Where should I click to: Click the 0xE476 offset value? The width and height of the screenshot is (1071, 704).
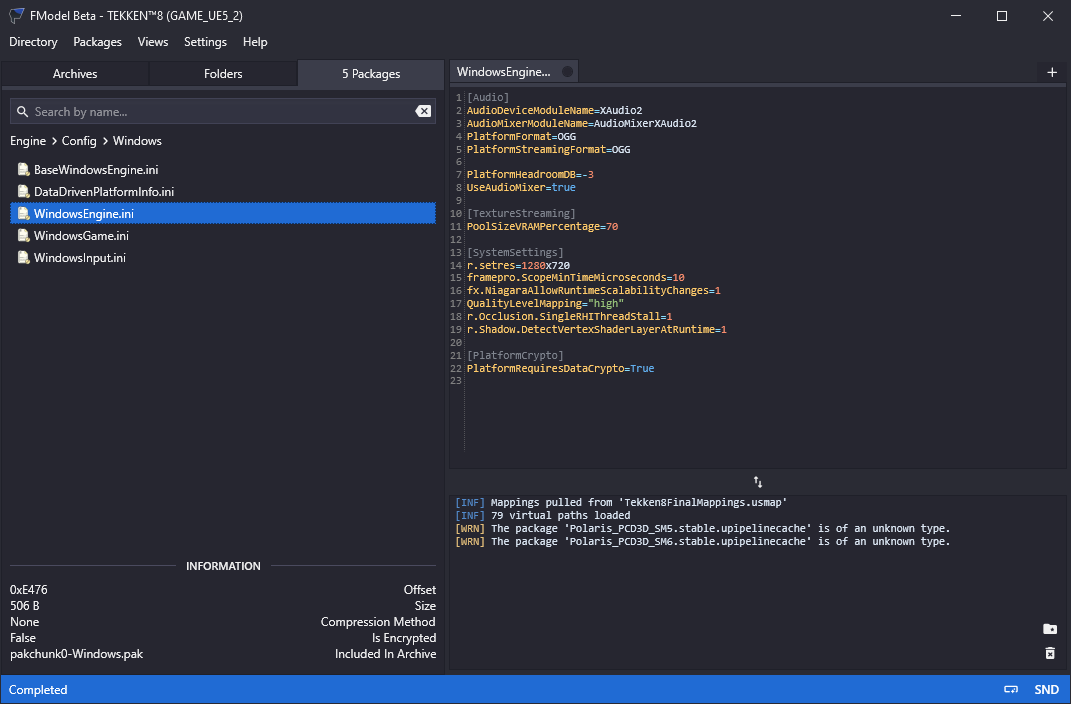[x=29, y=589]
